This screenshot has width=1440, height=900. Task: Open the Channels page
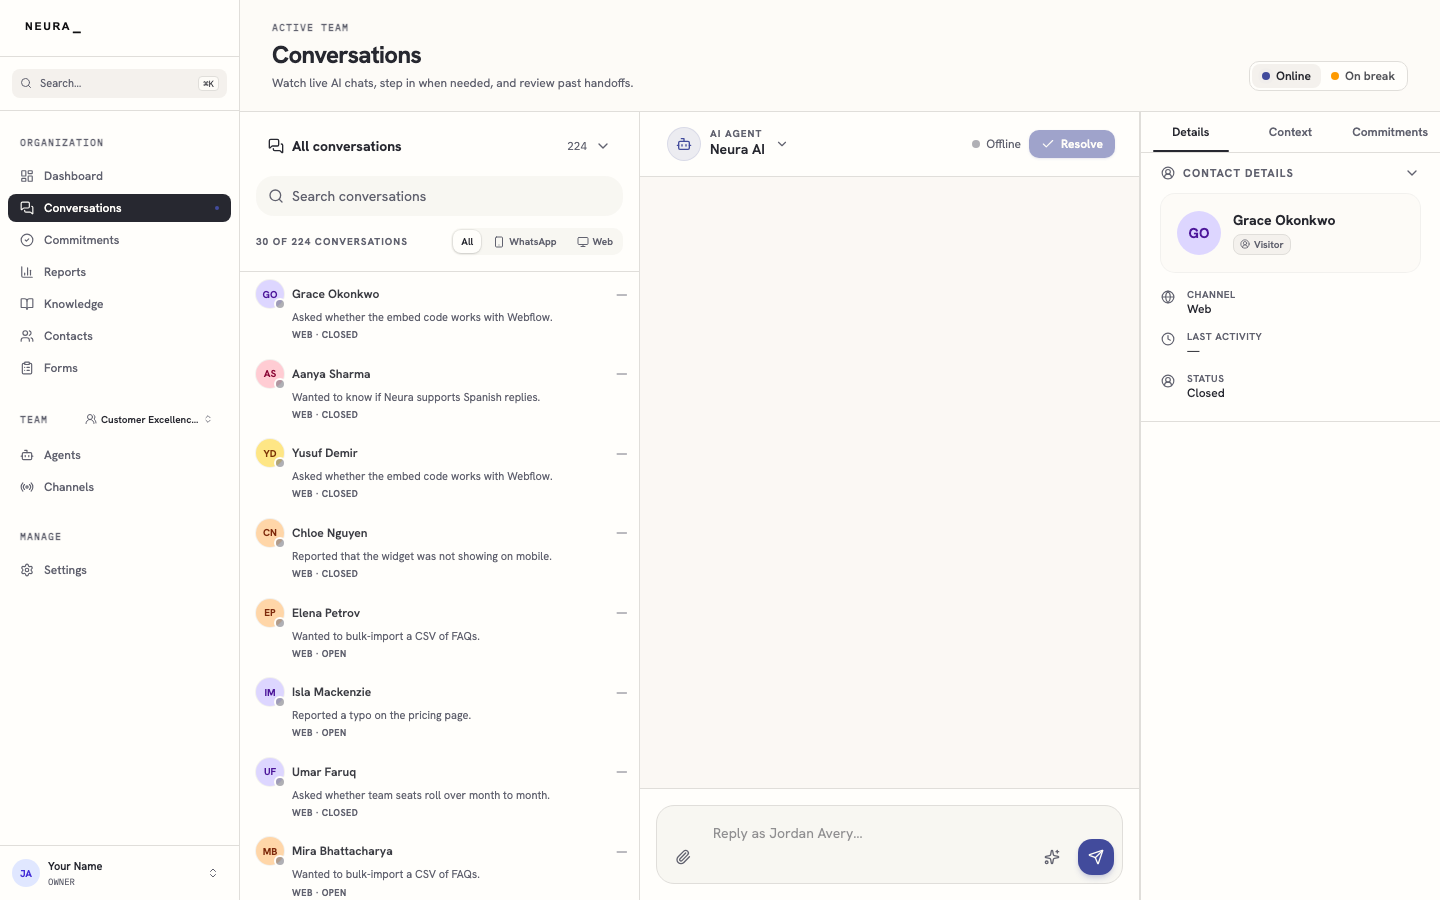[120, 487]
